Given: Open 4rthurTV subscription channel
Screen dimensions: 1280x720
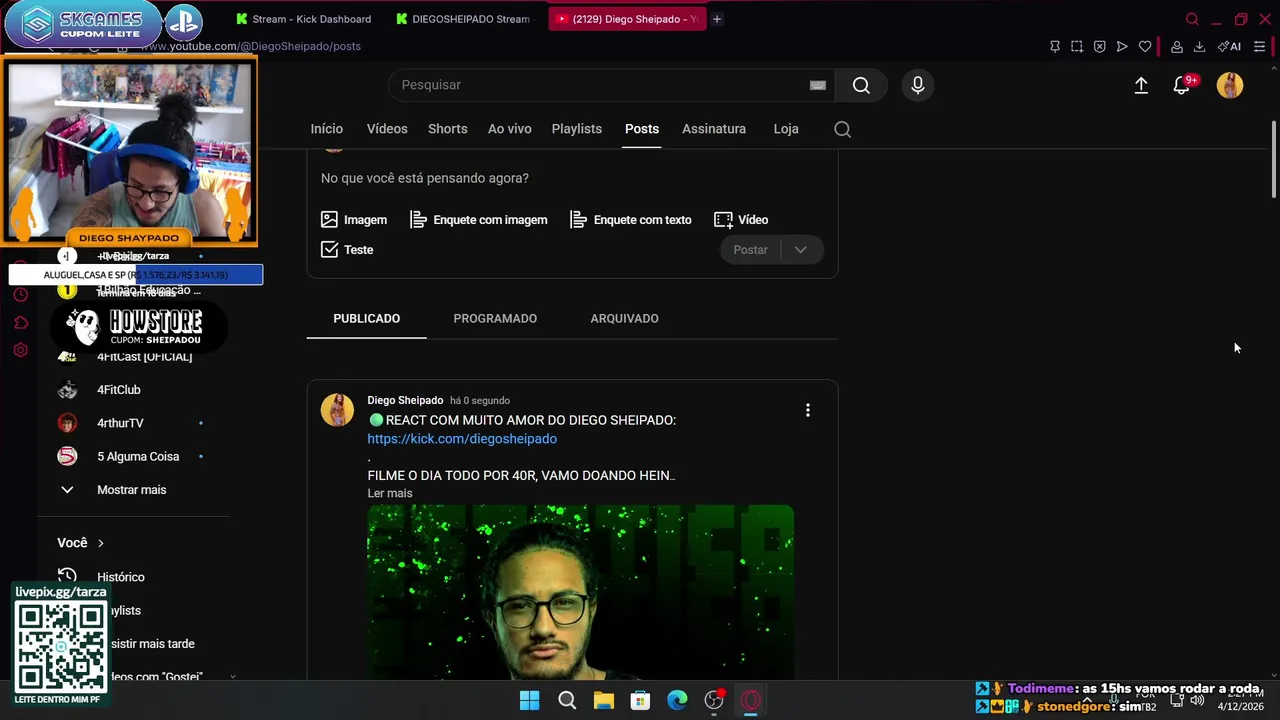Looking at the screenshot, I should (x=120, y=423).
